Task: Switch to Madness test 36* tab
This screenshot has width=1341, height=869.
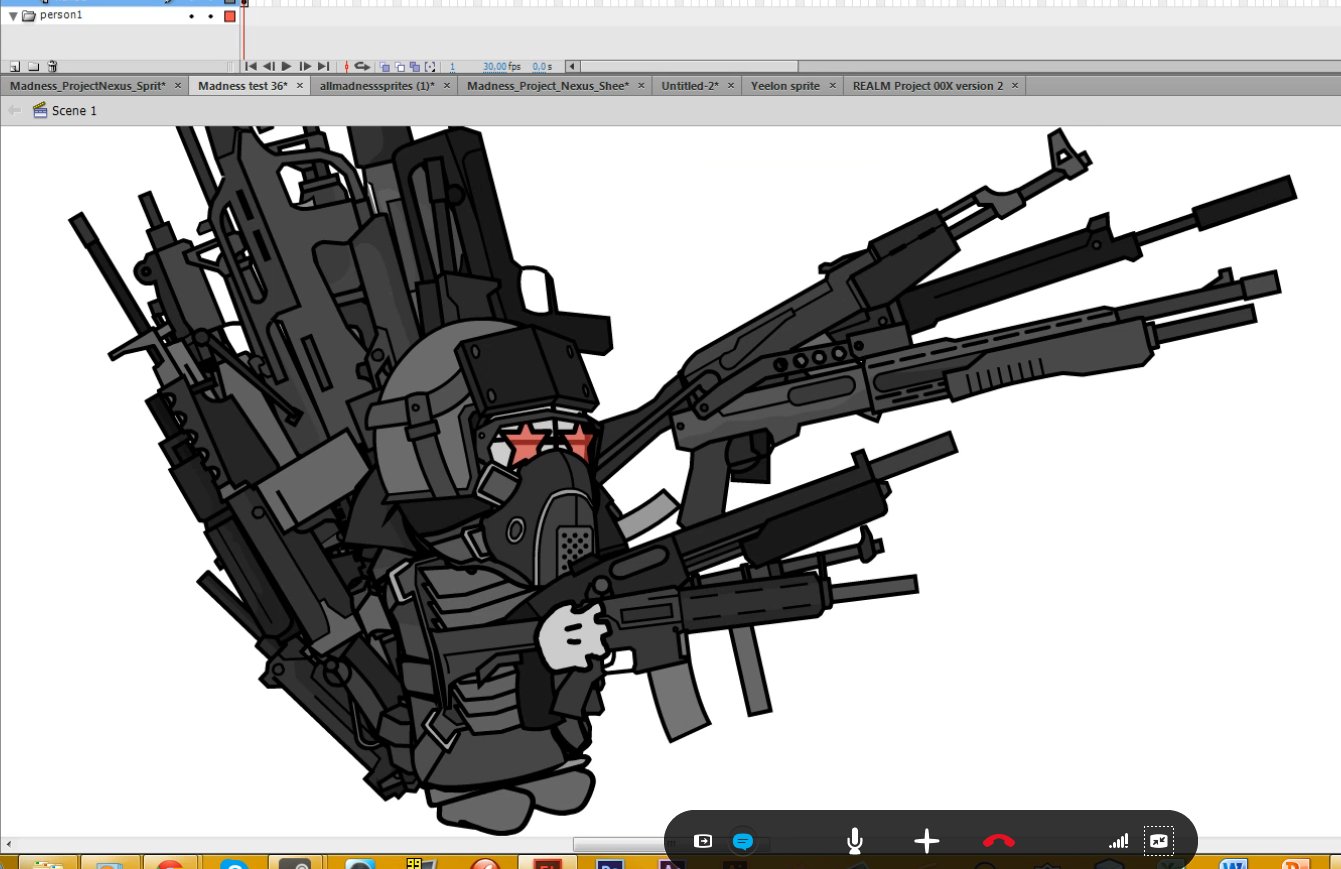Action: click(x=242, y=86)
